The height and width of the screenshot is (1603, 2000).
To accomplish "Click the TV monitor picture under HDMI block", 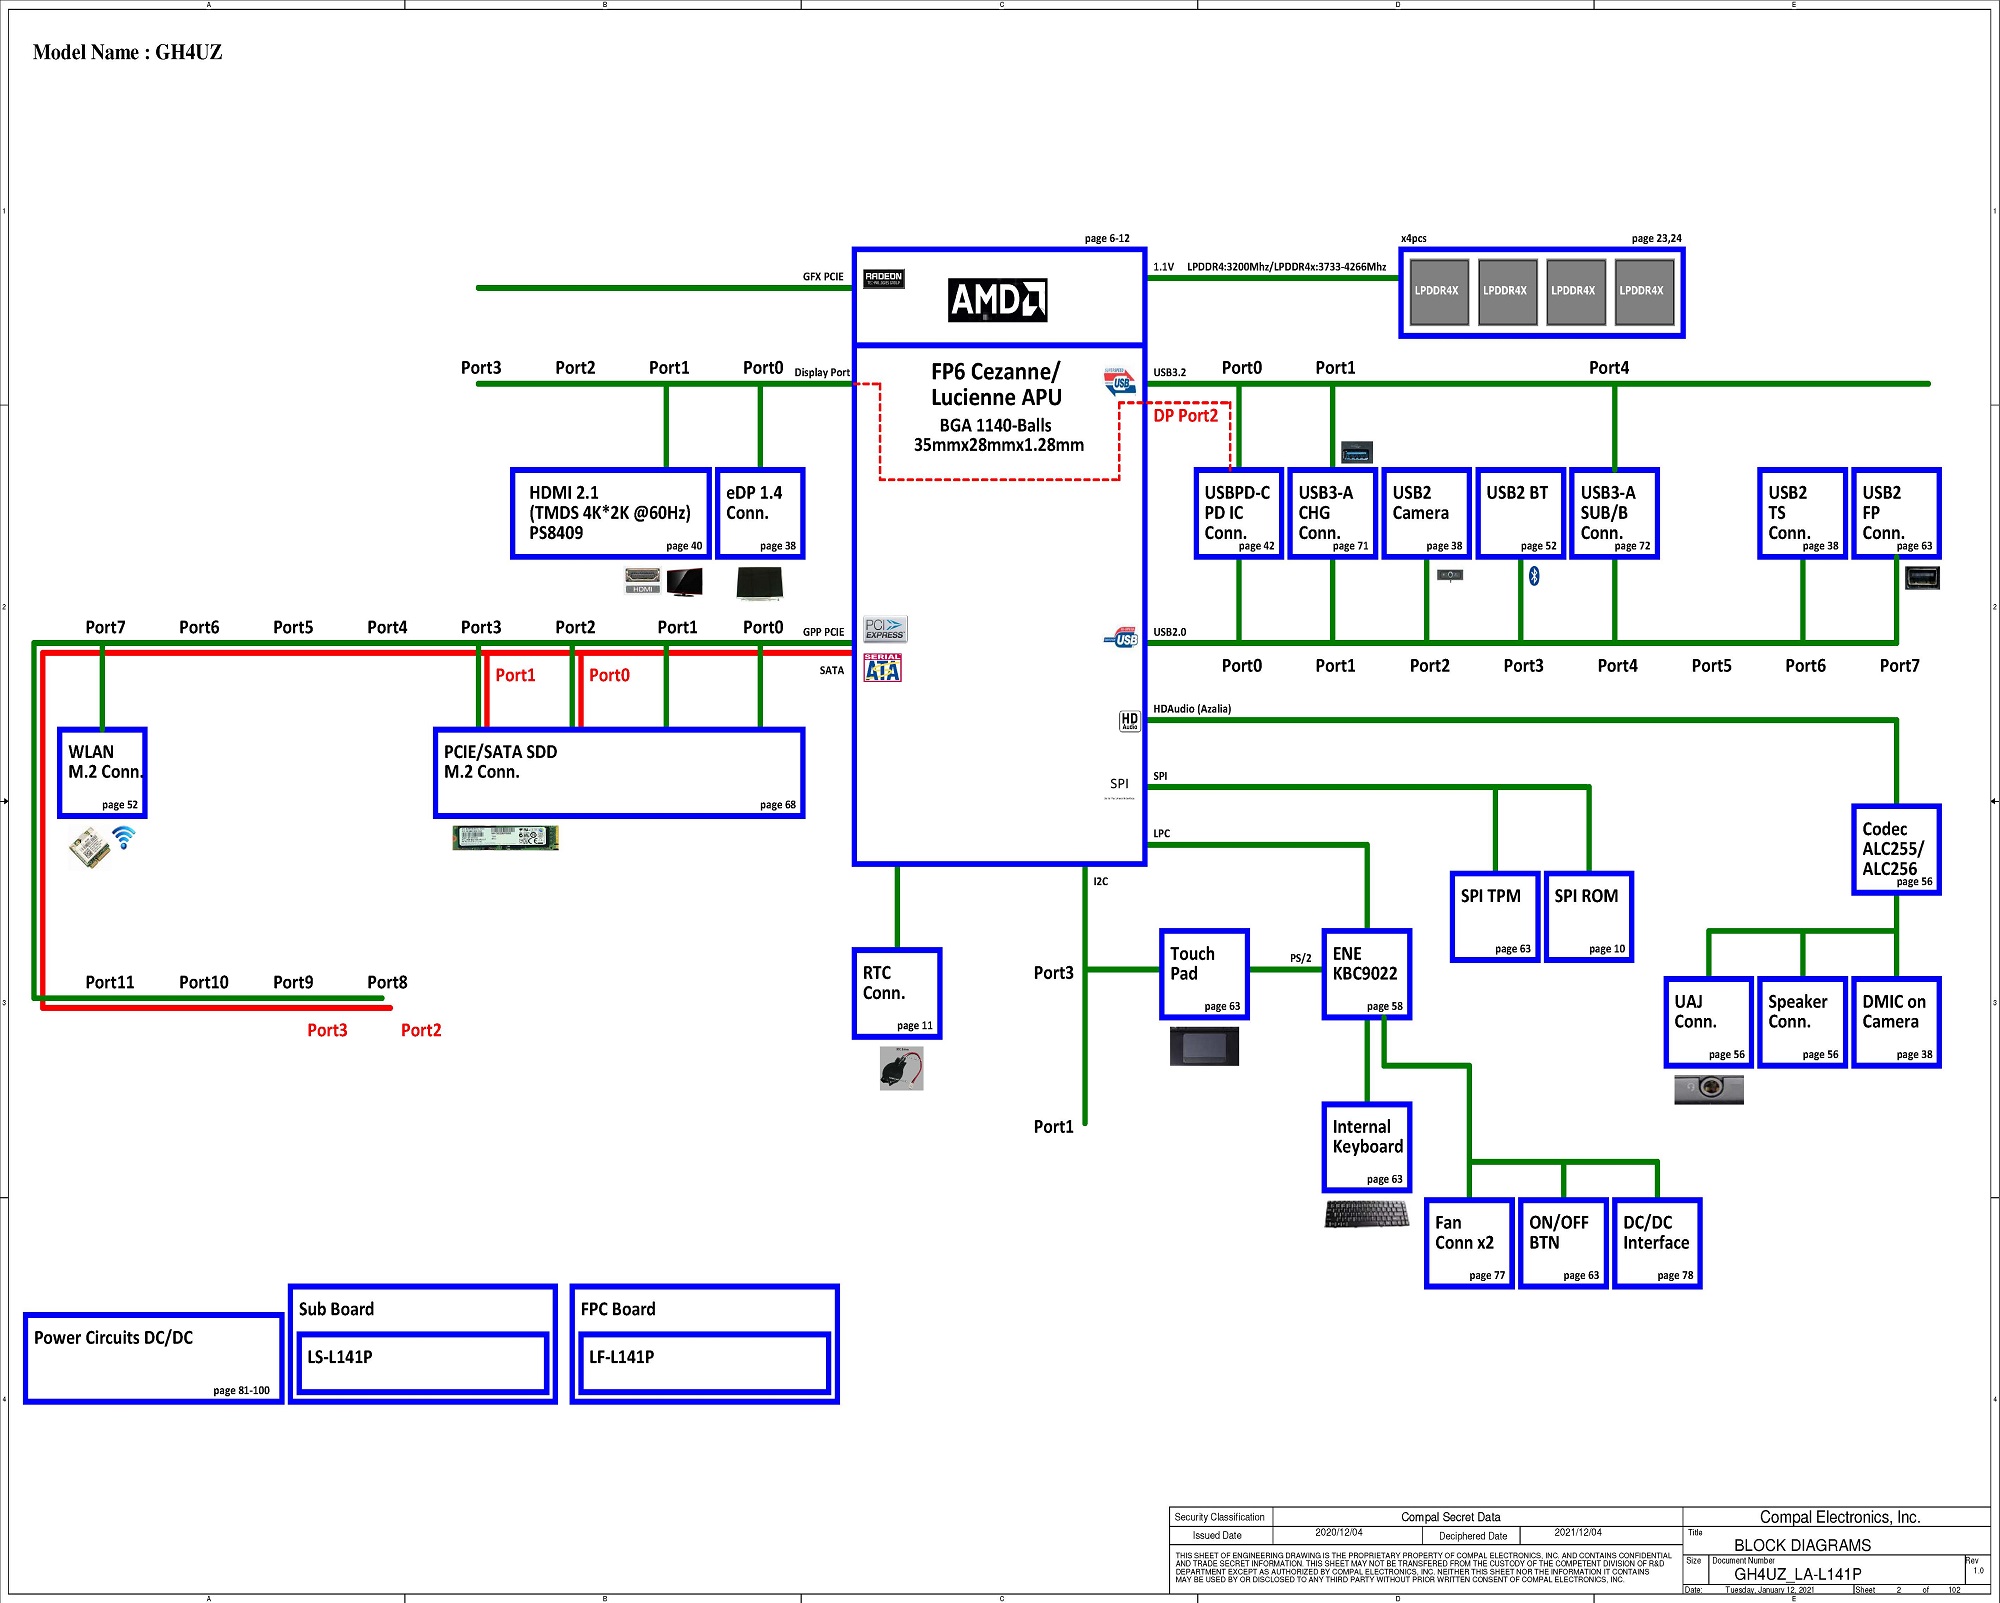I will pos(685,582).
